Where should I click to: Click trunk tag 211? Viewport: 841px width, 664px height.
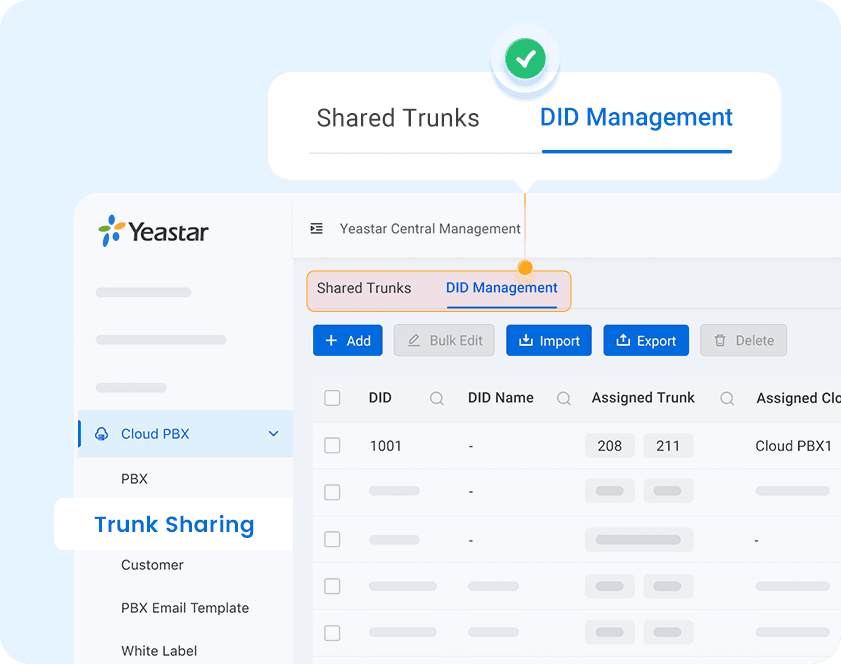tap(668, 446)
